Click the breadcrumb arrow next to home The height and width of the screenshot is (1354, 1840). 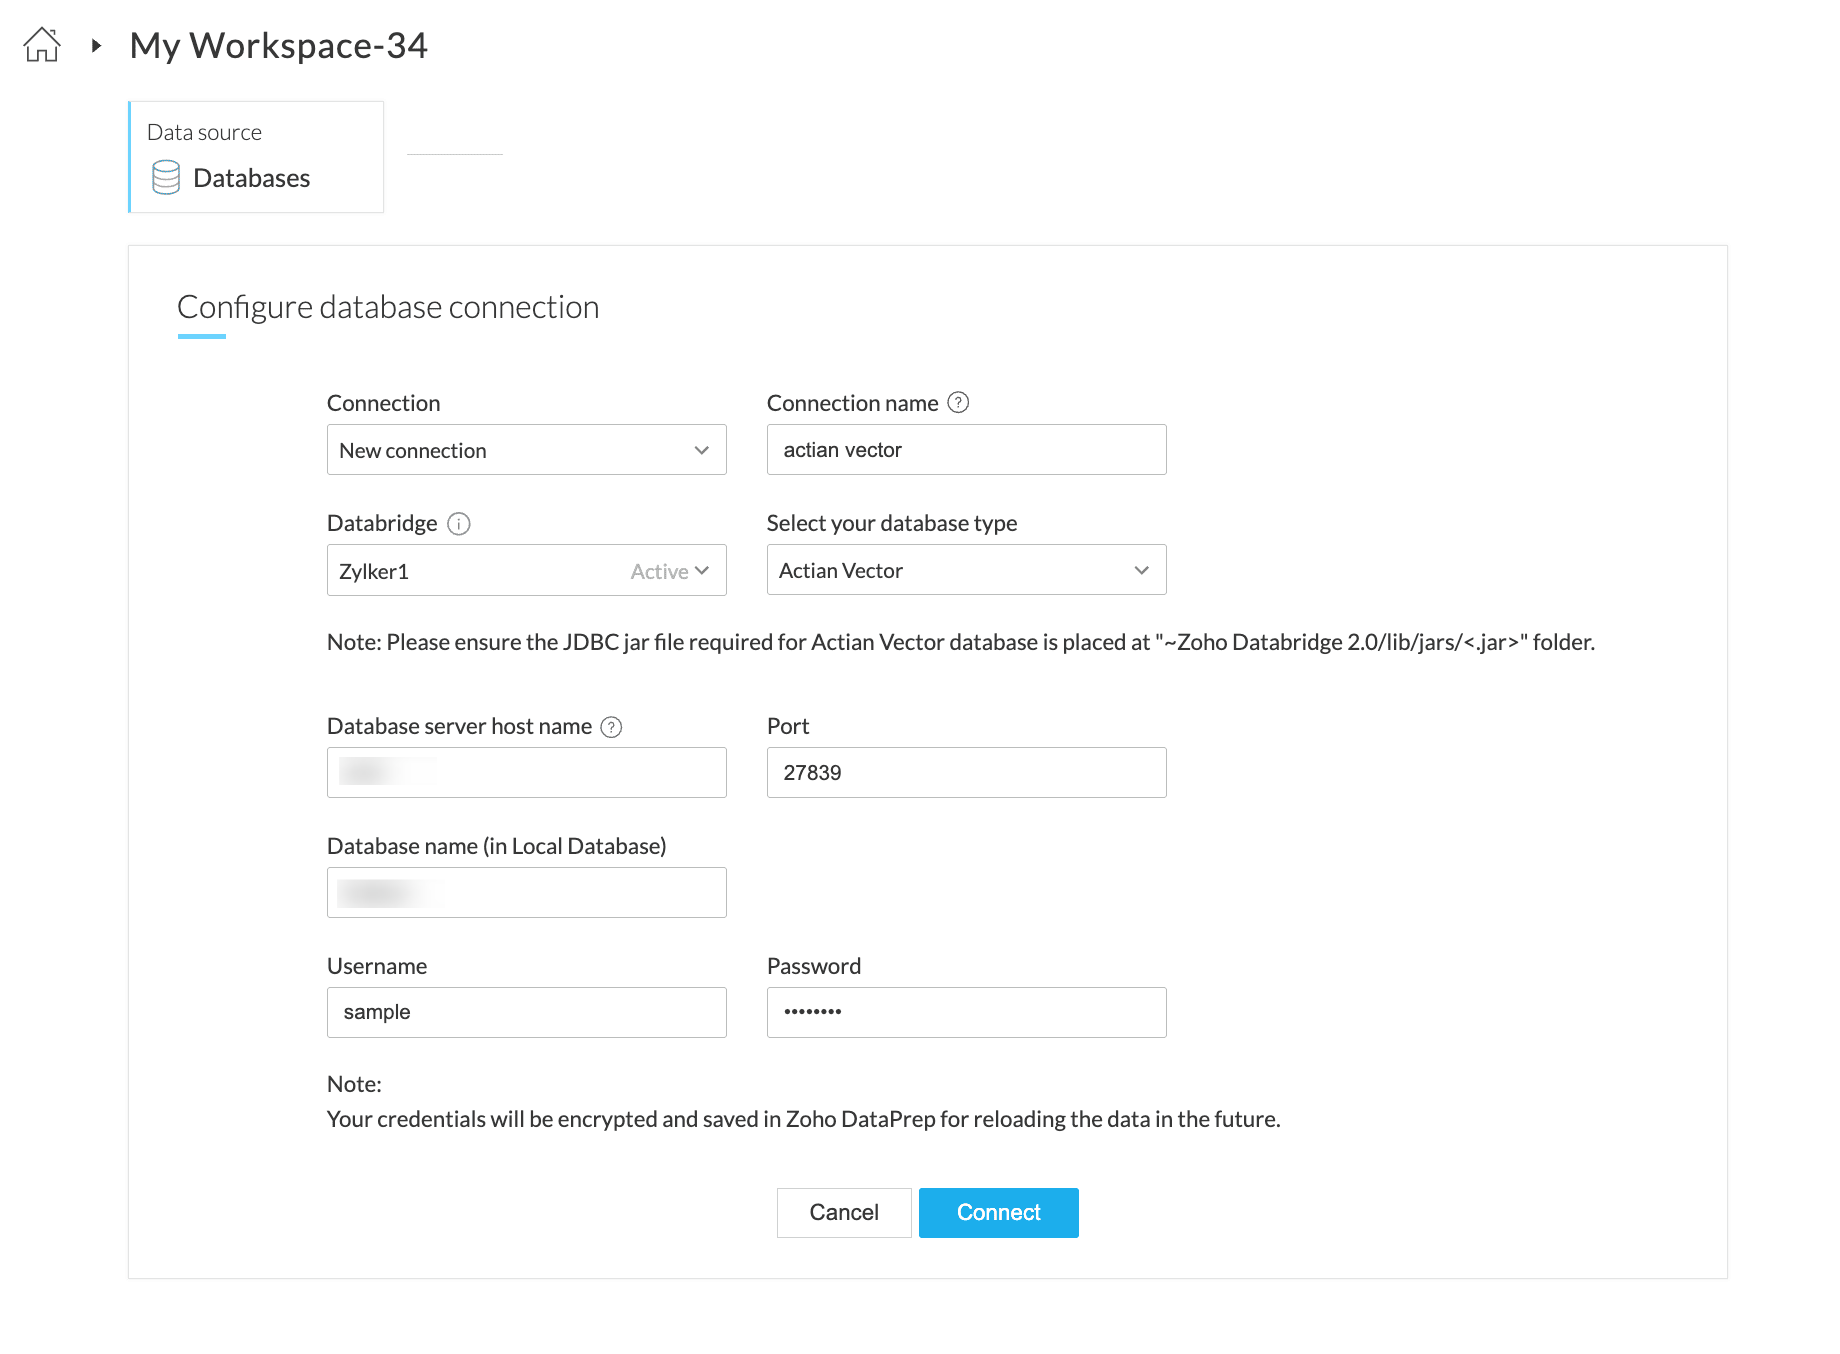(x=96, y=45)
